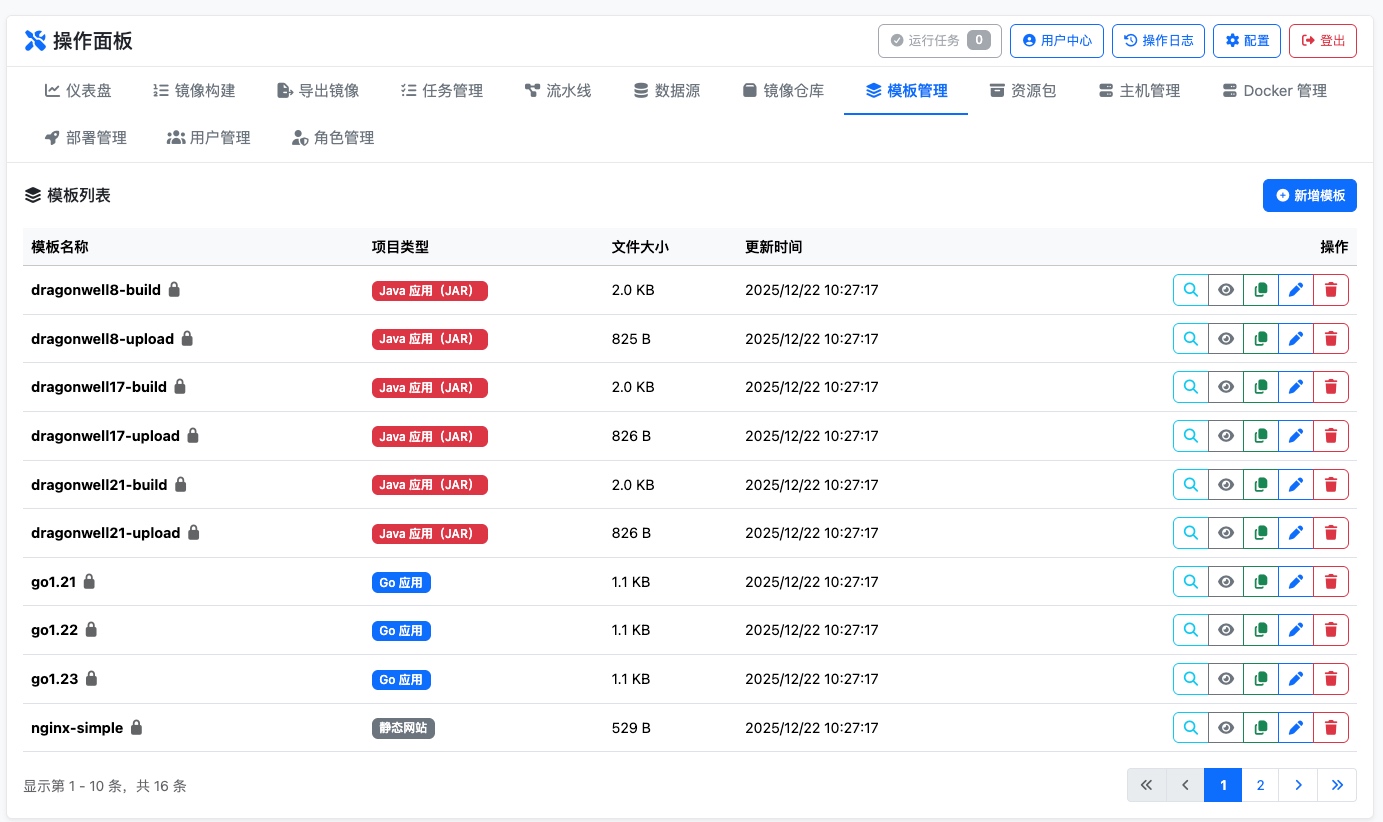
Task: Copy the go1.22 template
Action: click(1261, 630)
